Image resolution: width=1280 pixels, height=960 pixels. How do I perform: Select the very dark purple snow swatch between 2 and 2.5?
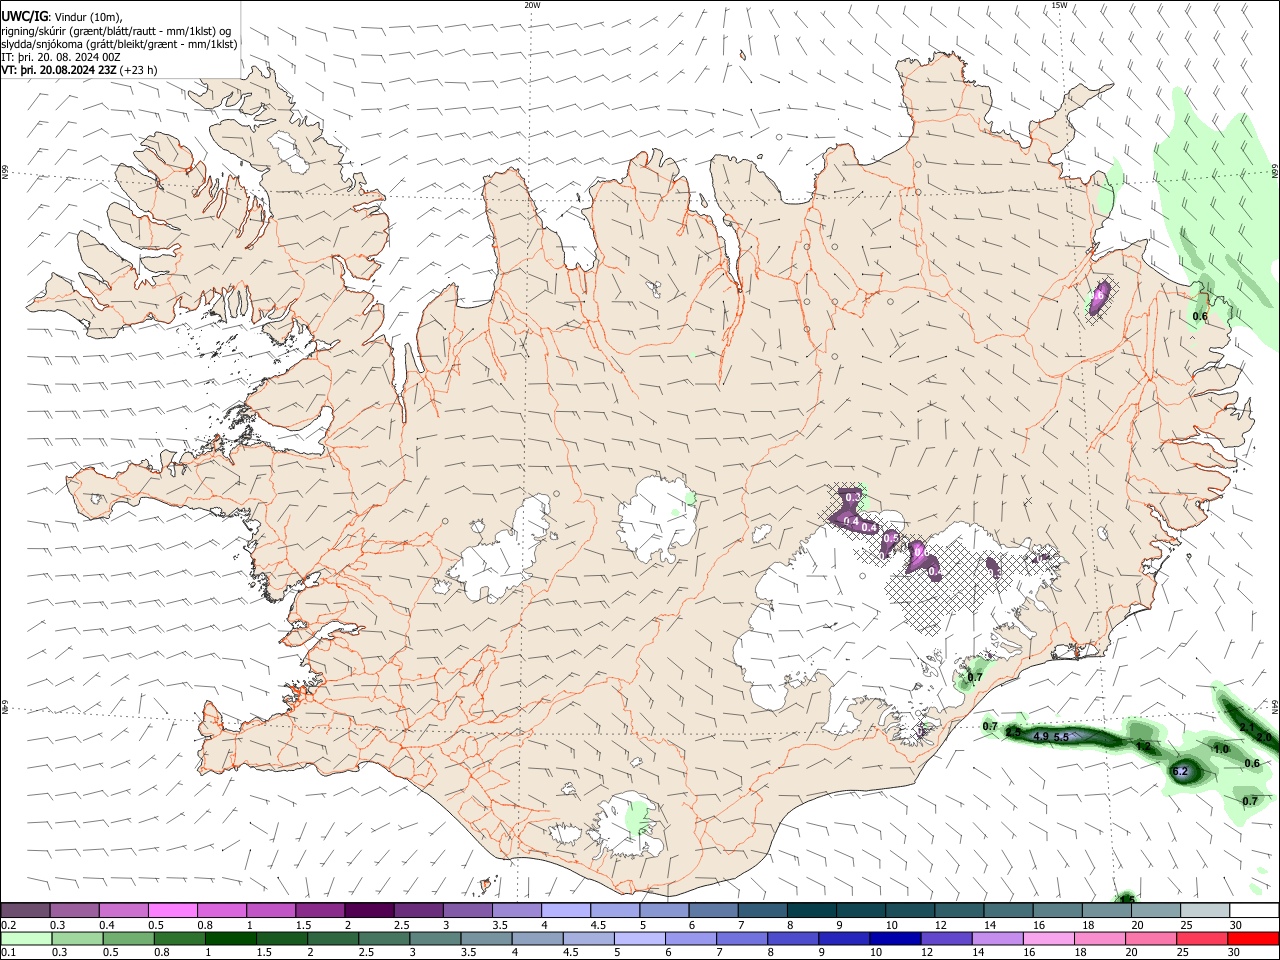pyautogui.click(x=369, y=910)
